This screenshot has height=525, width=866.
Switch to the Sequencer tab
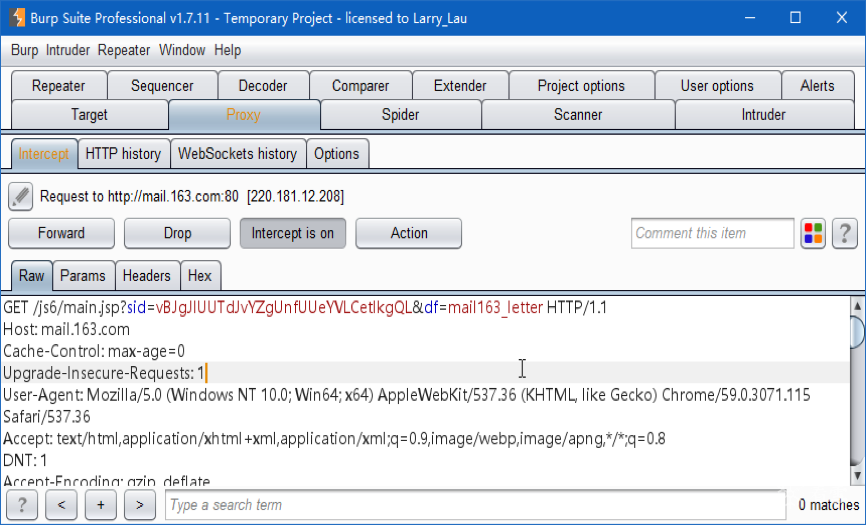click(x=162, y=86)
